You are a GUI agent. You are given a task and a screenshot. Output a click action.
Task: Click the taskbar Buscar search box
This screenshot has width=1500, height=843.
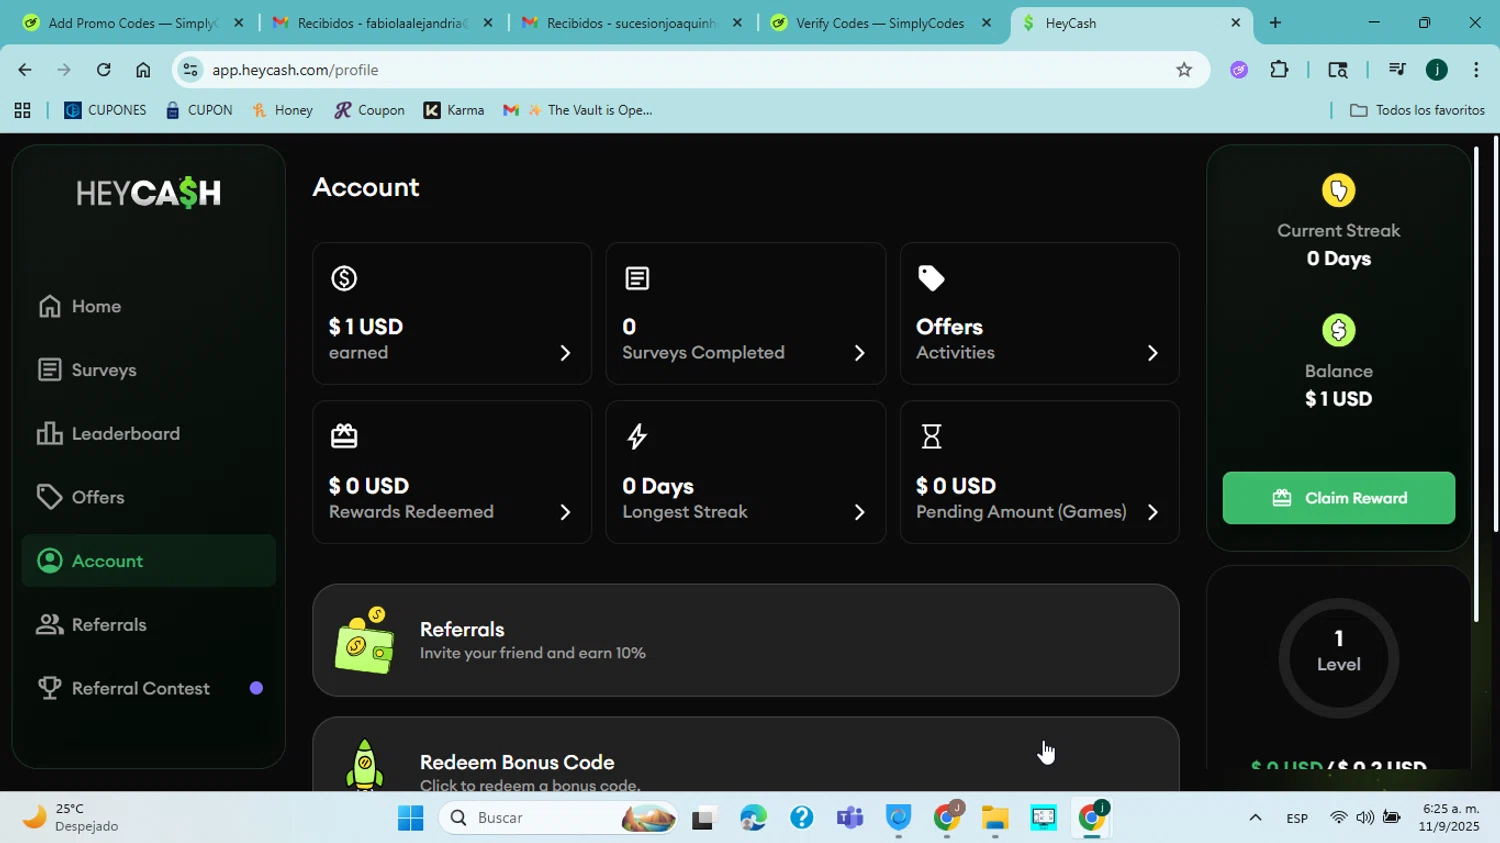557,818
